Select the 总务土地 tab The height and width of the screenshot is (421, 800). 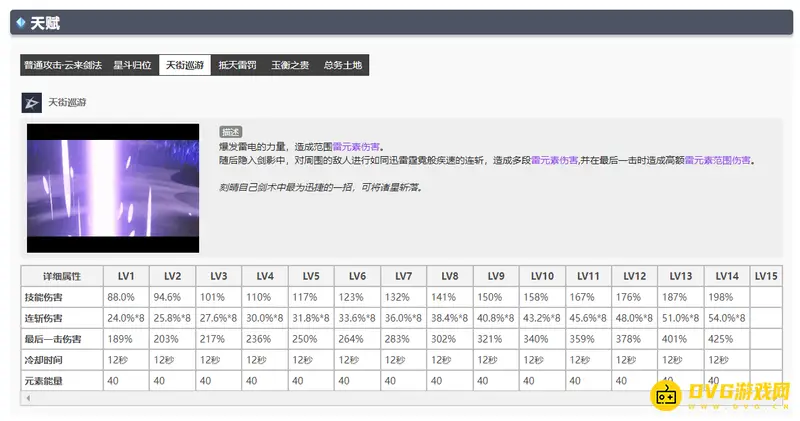(343, 65)
